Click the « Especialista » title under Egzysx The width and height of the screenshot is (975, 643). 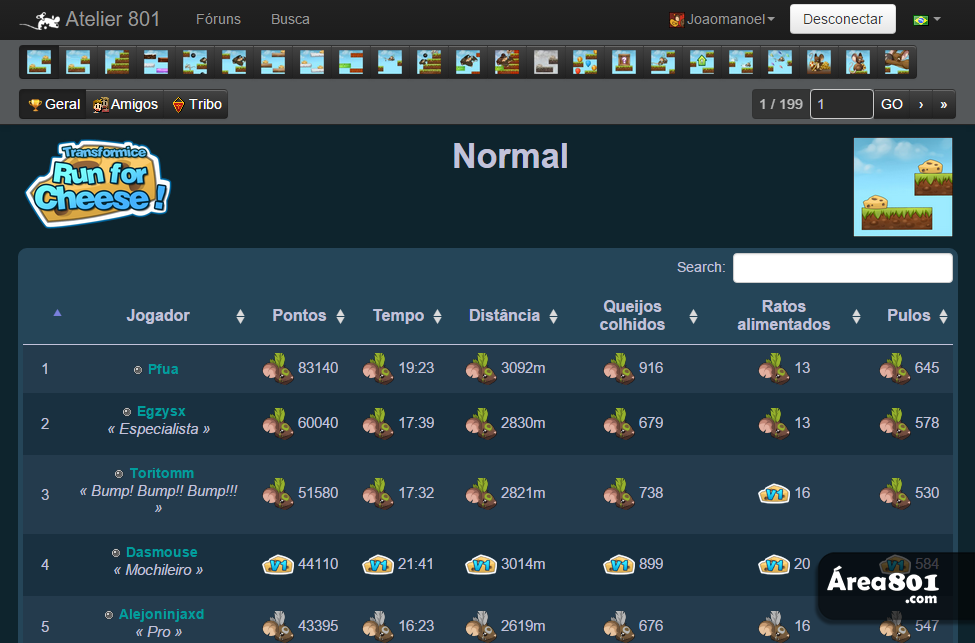click(x=159, y=429)
